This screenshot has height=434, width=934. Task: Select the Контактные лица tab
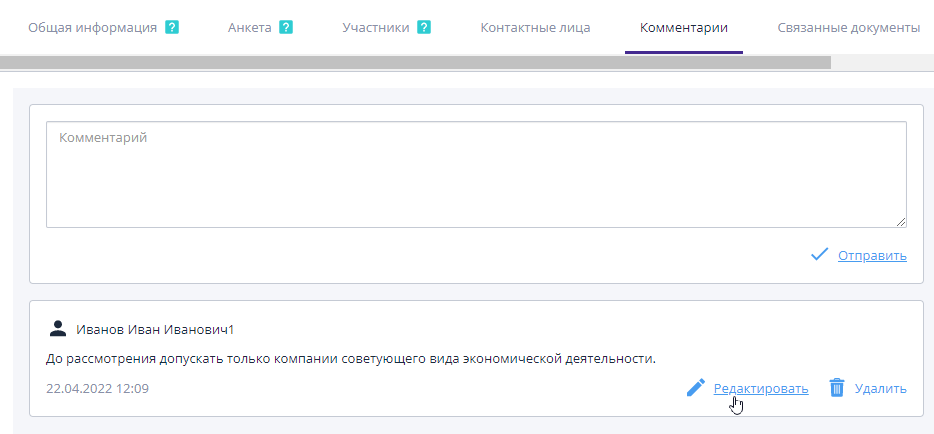pos(535,27)
